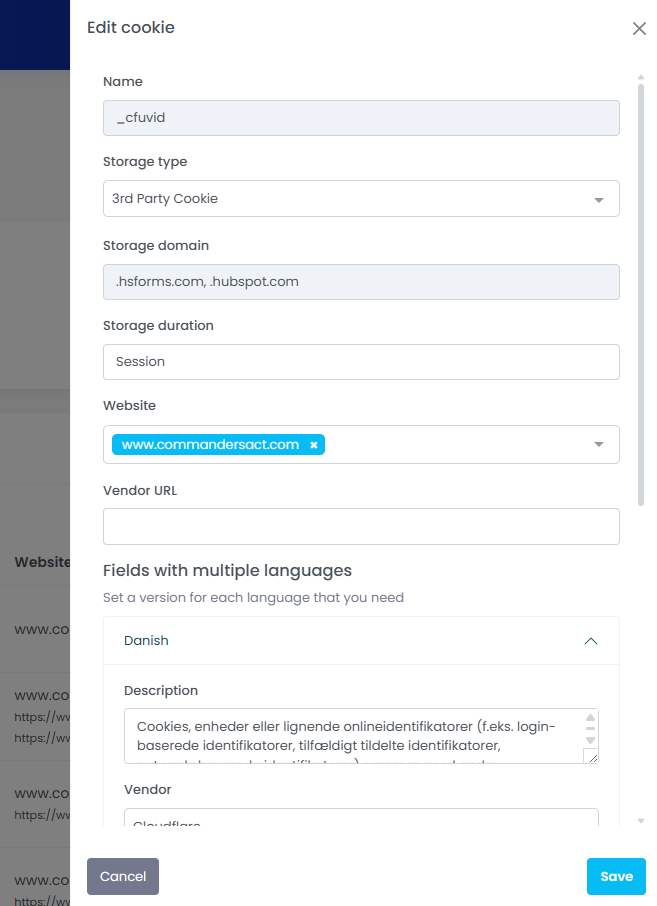Viewport: 657px width, 906px height.
Task: Close the Edit cookie dialog with X
Action: pyautogui.click(x=639, y=29)
